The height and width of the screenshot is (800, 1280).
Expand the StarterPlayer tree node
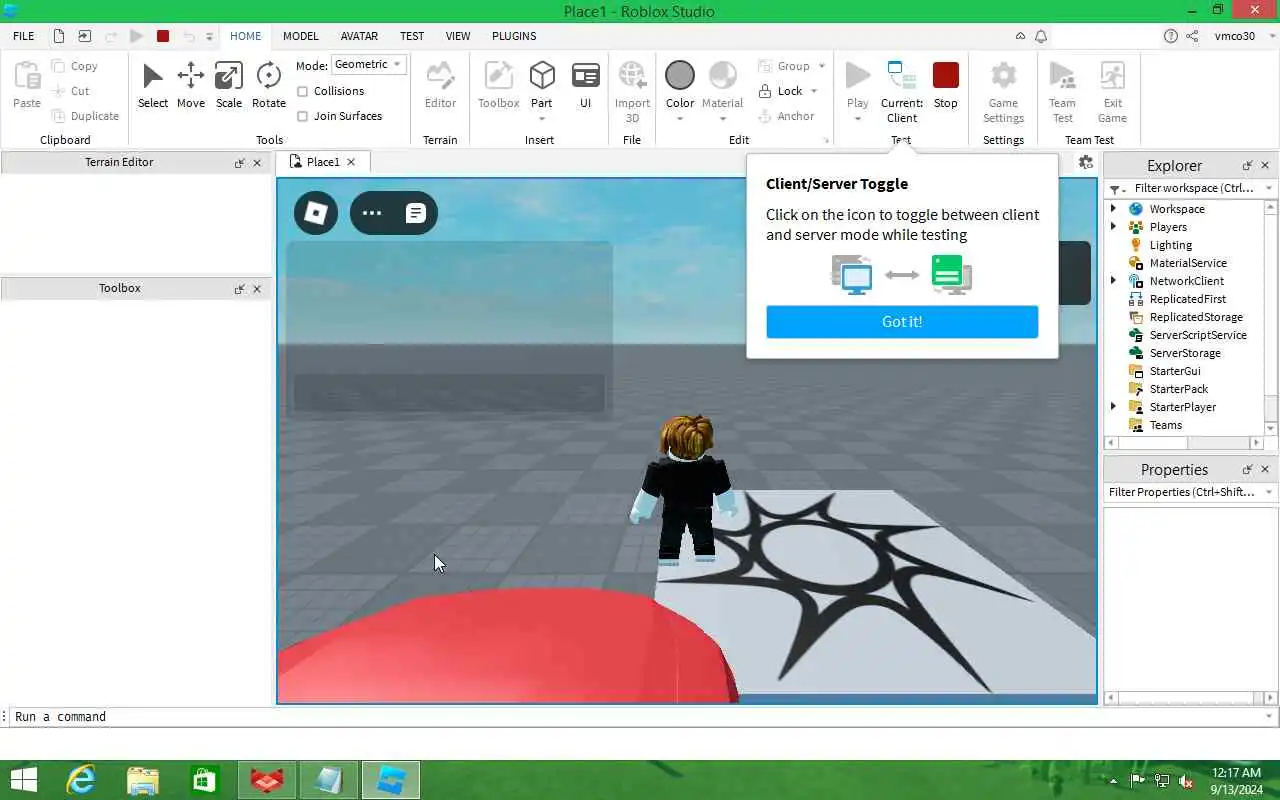pyautogui.click(x=1113, y=407)
